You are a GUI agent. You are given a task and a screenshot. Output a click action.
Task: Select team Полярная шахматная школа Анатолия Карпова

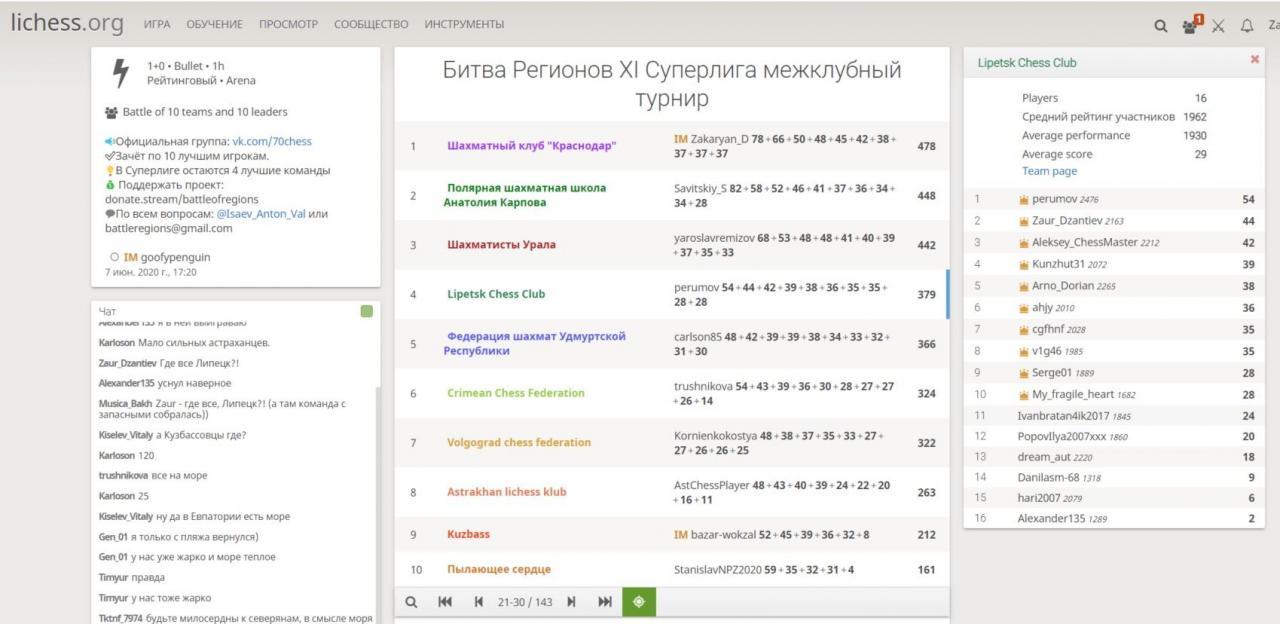click(x=525, y=195)
